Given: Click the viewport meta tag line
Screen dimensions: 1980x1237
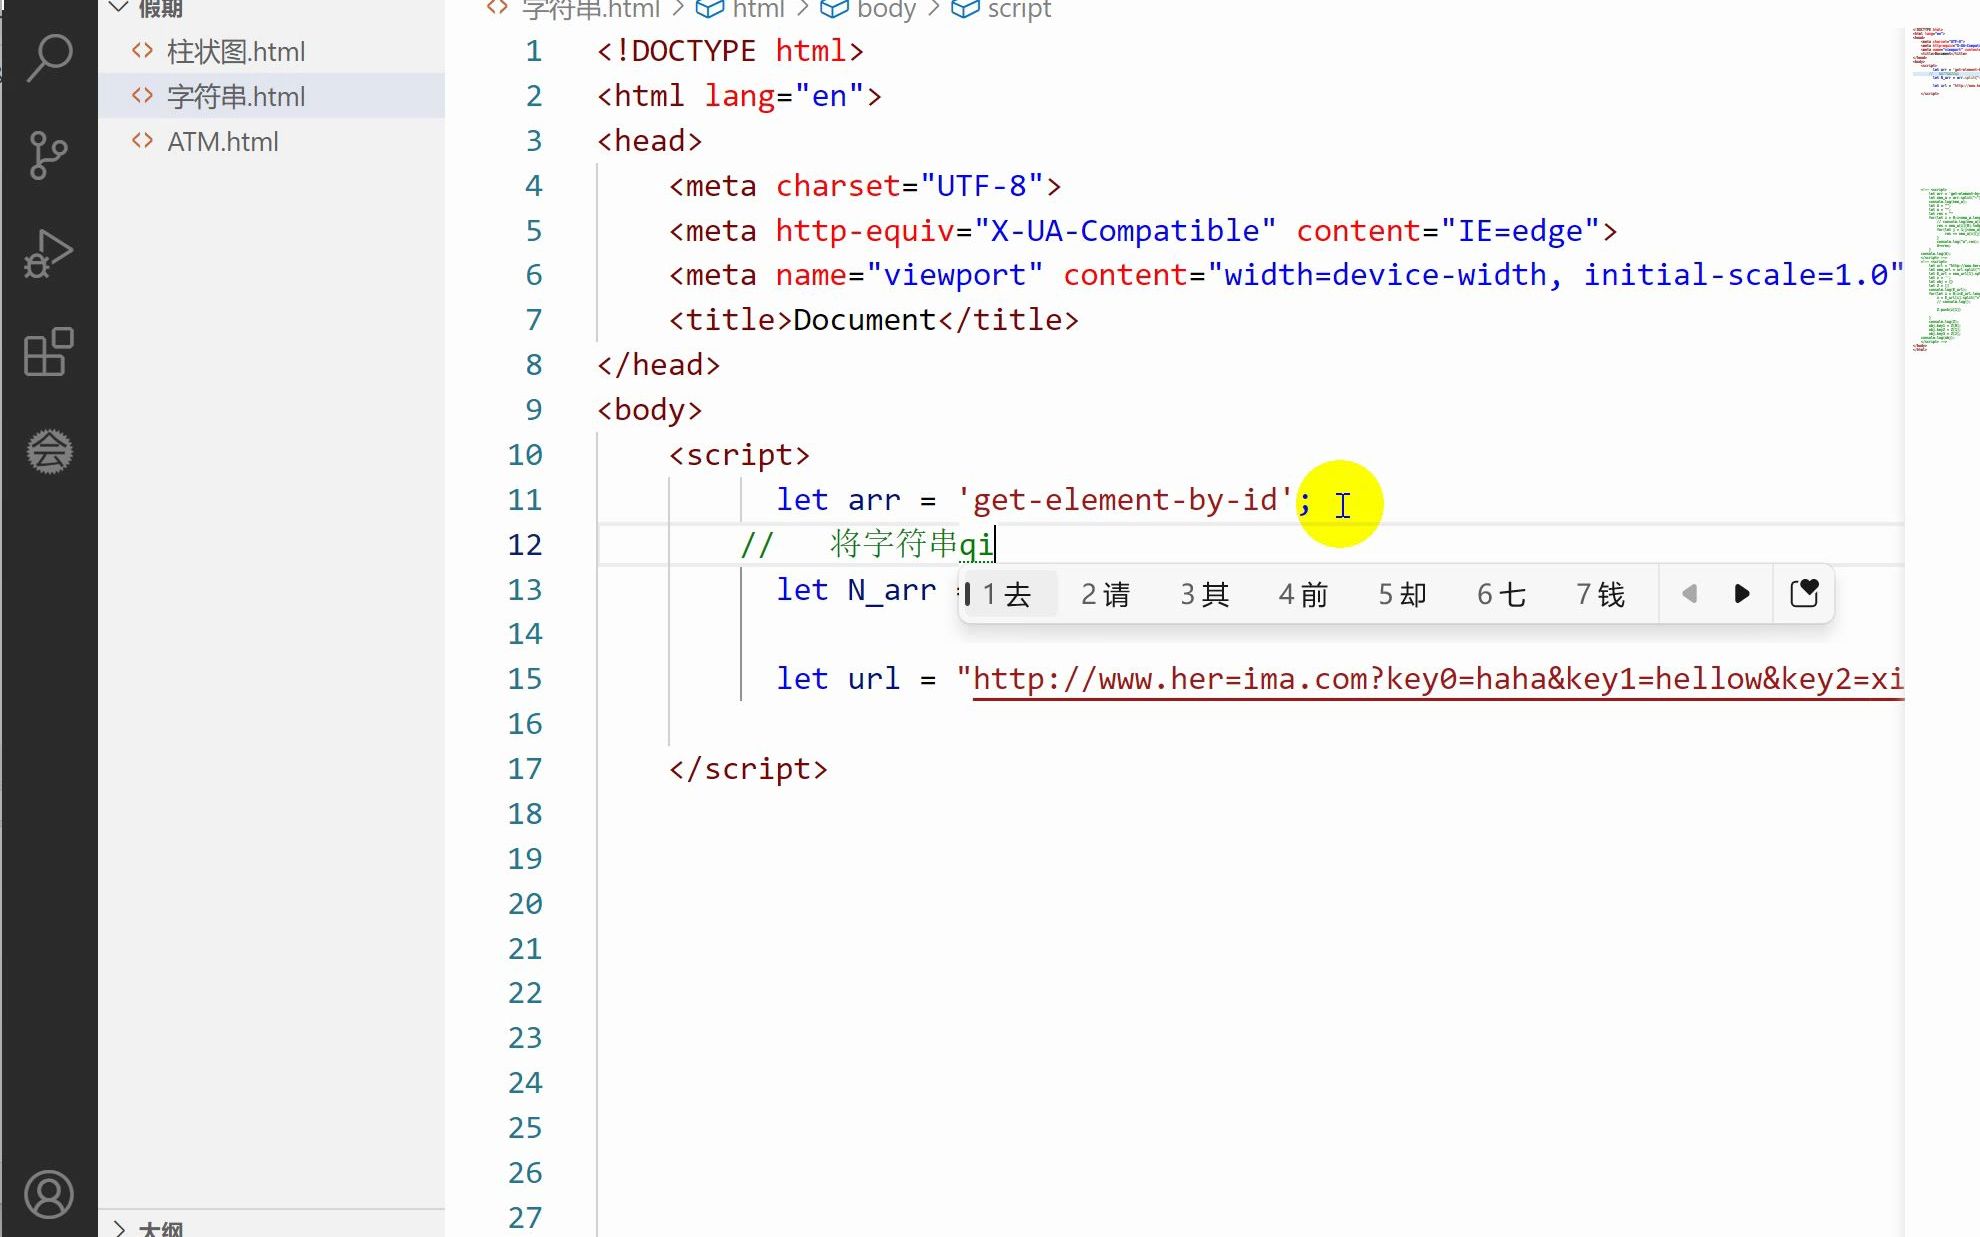Looking at the screenshot, I should pyautogui.click(x=1285, y=274).
